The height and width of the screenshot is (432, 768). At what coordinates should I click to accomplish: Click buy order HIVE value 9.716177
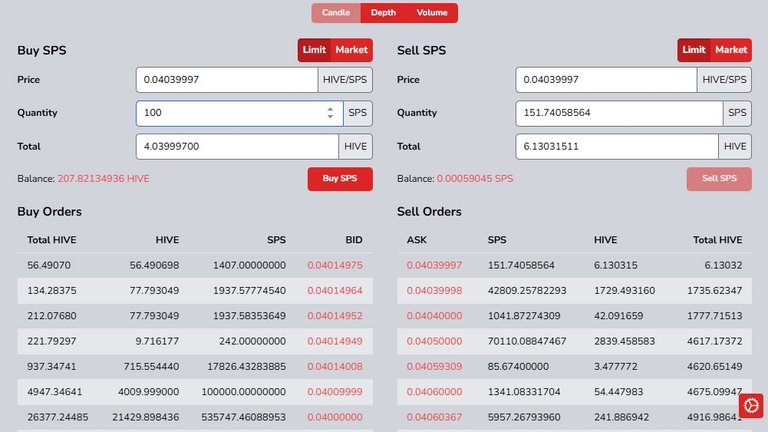157,341
